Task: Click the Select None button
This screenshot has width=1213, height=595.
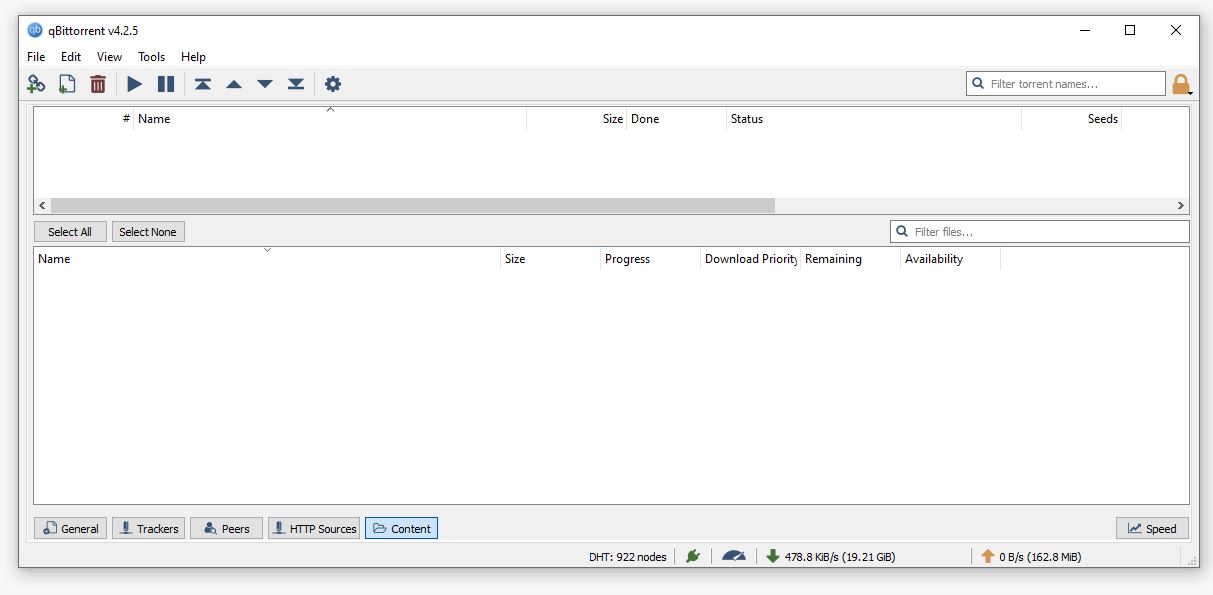Action: click(x=148, y=232)
